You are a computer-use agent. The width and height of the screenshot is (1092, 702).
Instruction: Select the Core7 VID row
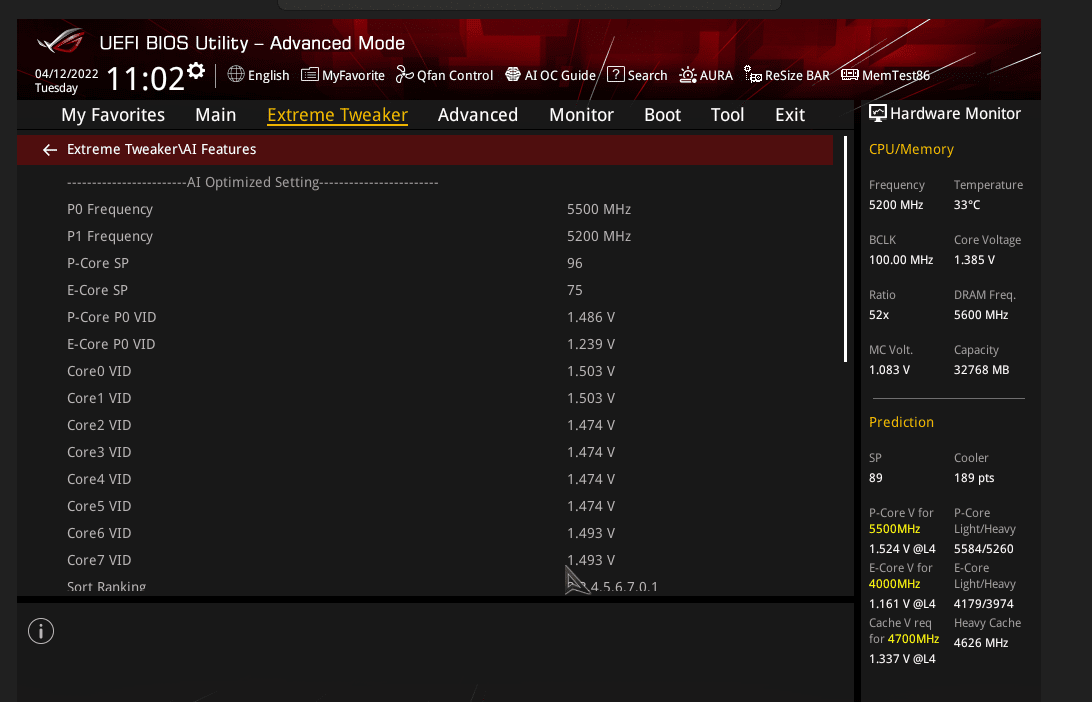coord(425,561)
